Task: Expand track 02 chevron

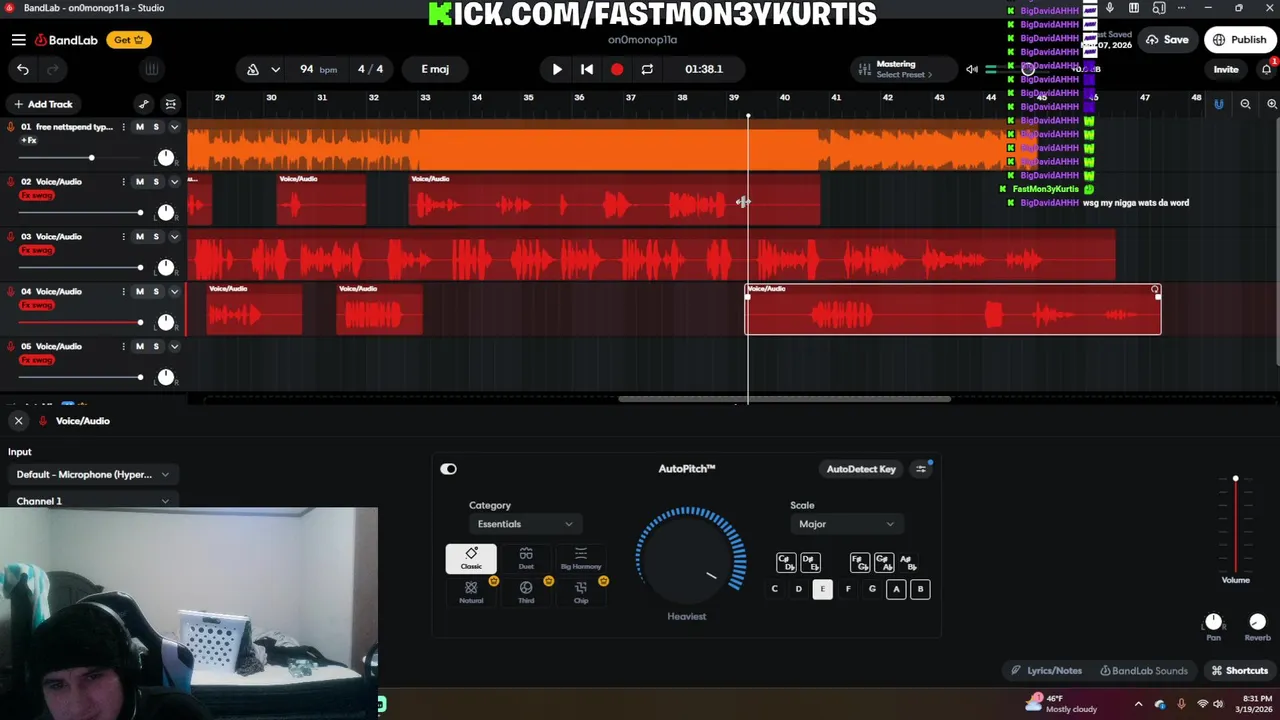Action: [x=174, y=182]
